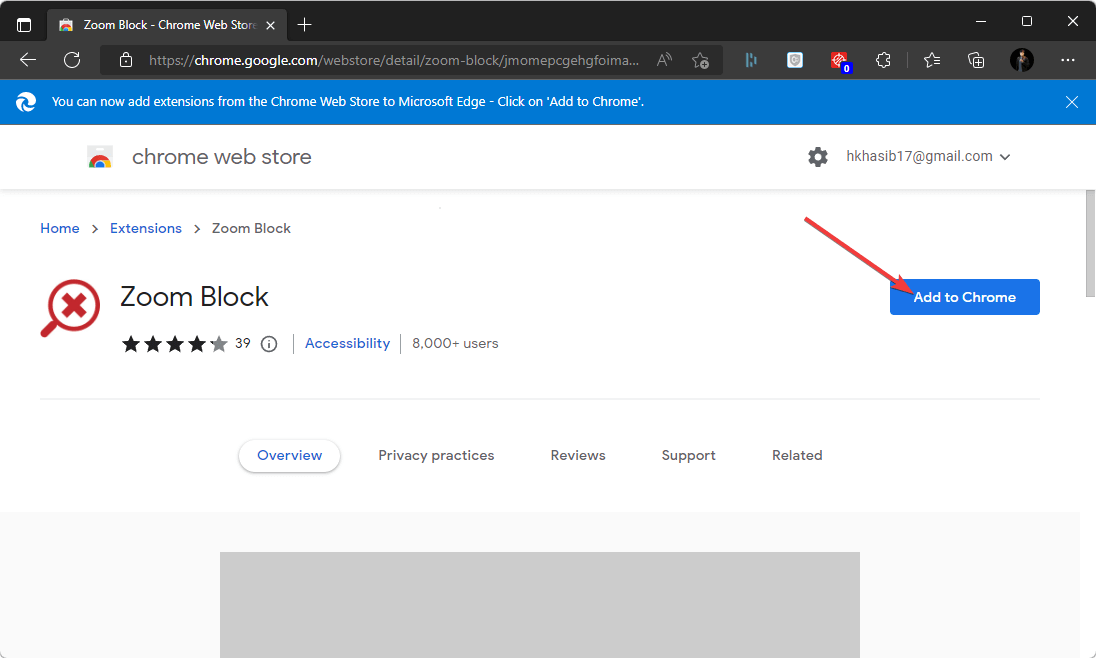Screen dimensions: 1096x658
Task: Open Chrome Web Store settings gear
Action: 818,157
